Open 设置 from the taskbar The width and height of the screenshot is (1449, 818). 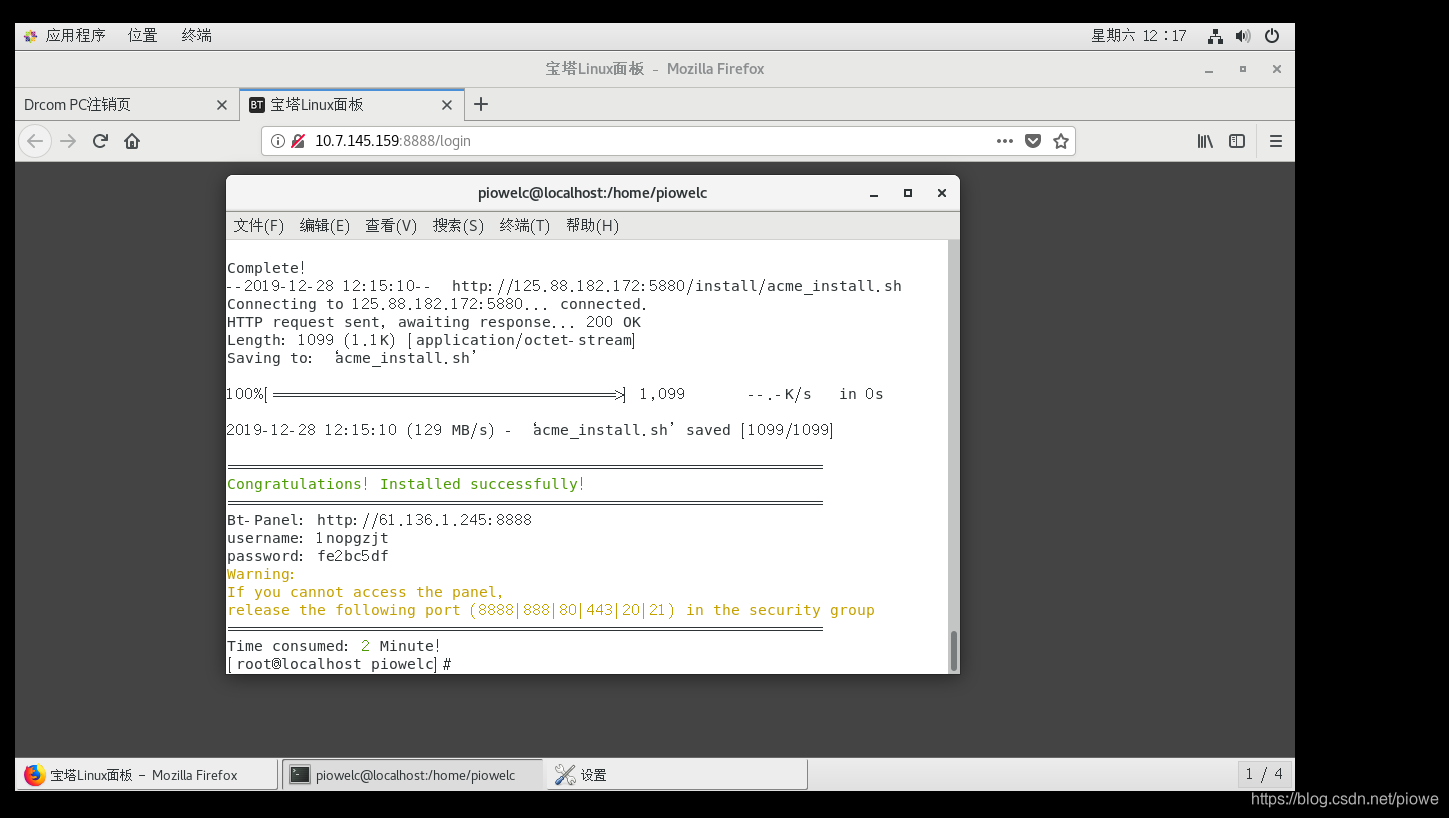coord(678,775)
